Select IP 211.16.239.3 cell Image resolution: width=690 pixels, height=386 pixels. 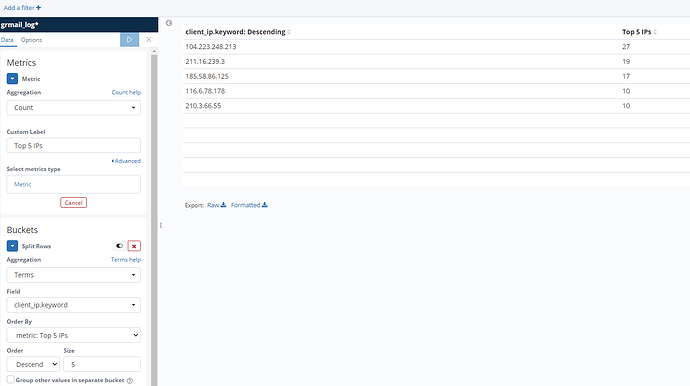click(x=205, y=62)
